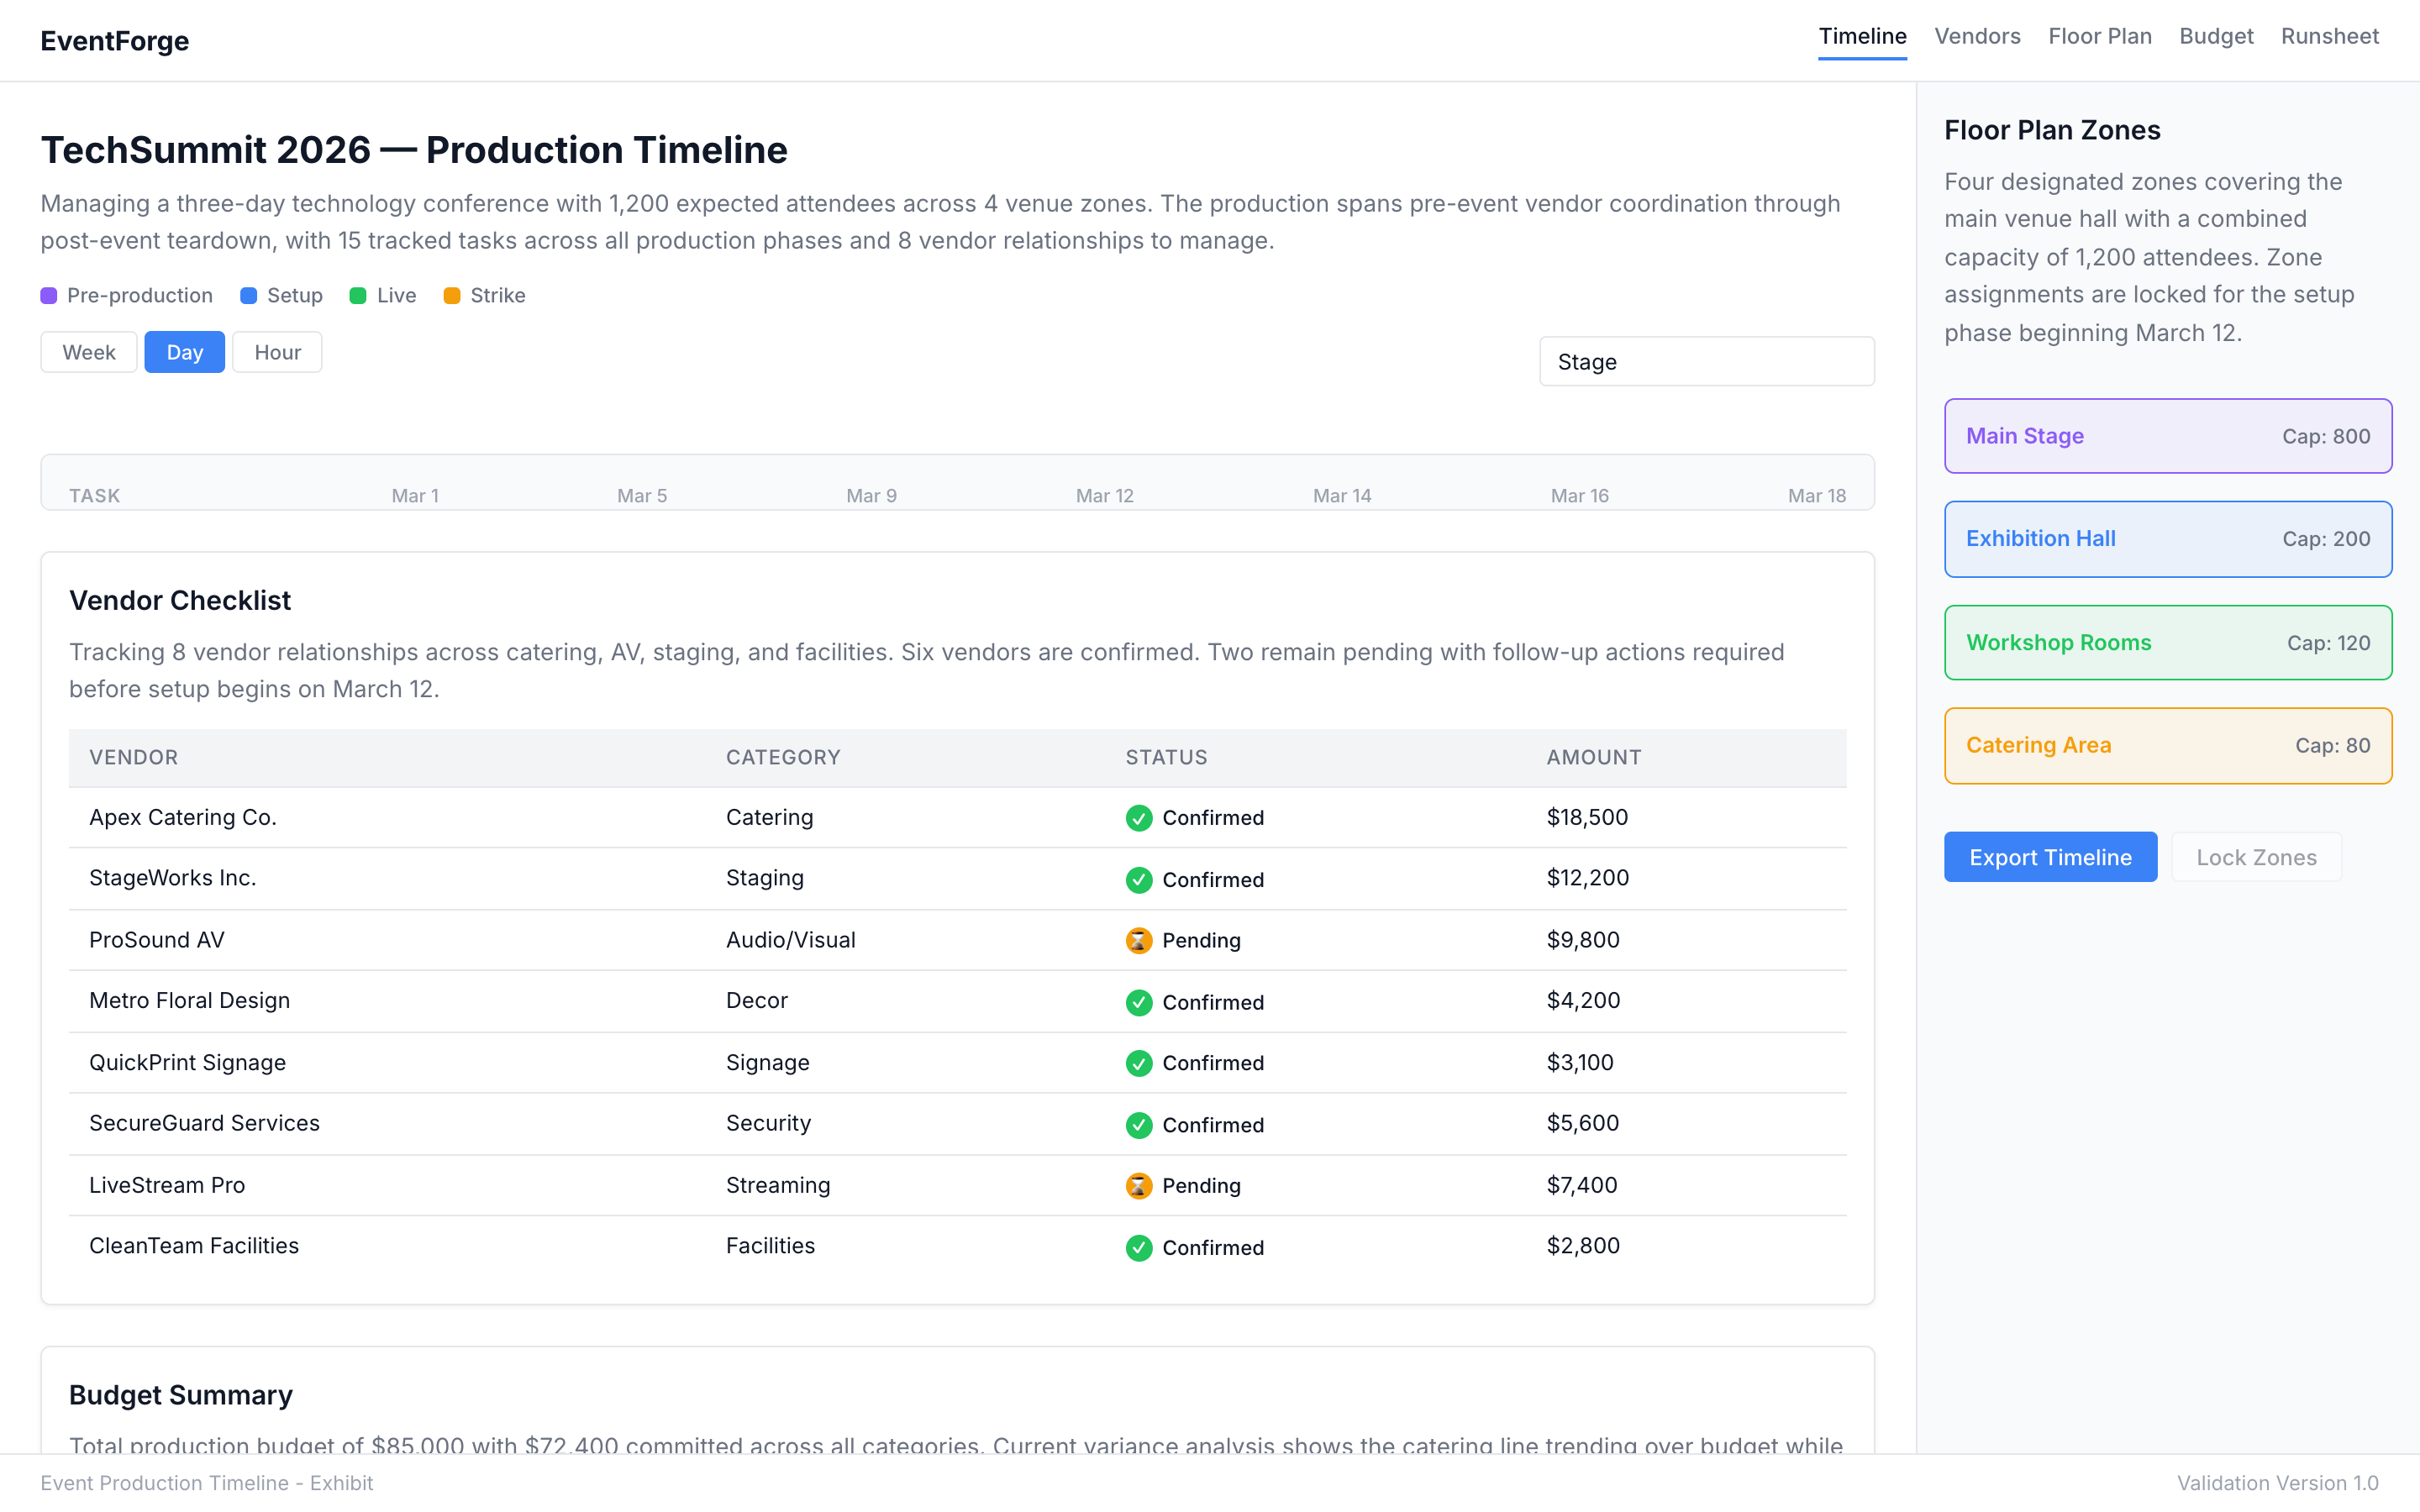2420x1512 pixels.
Task: Focus the Stage search input field
Action: coord(1706,362)
